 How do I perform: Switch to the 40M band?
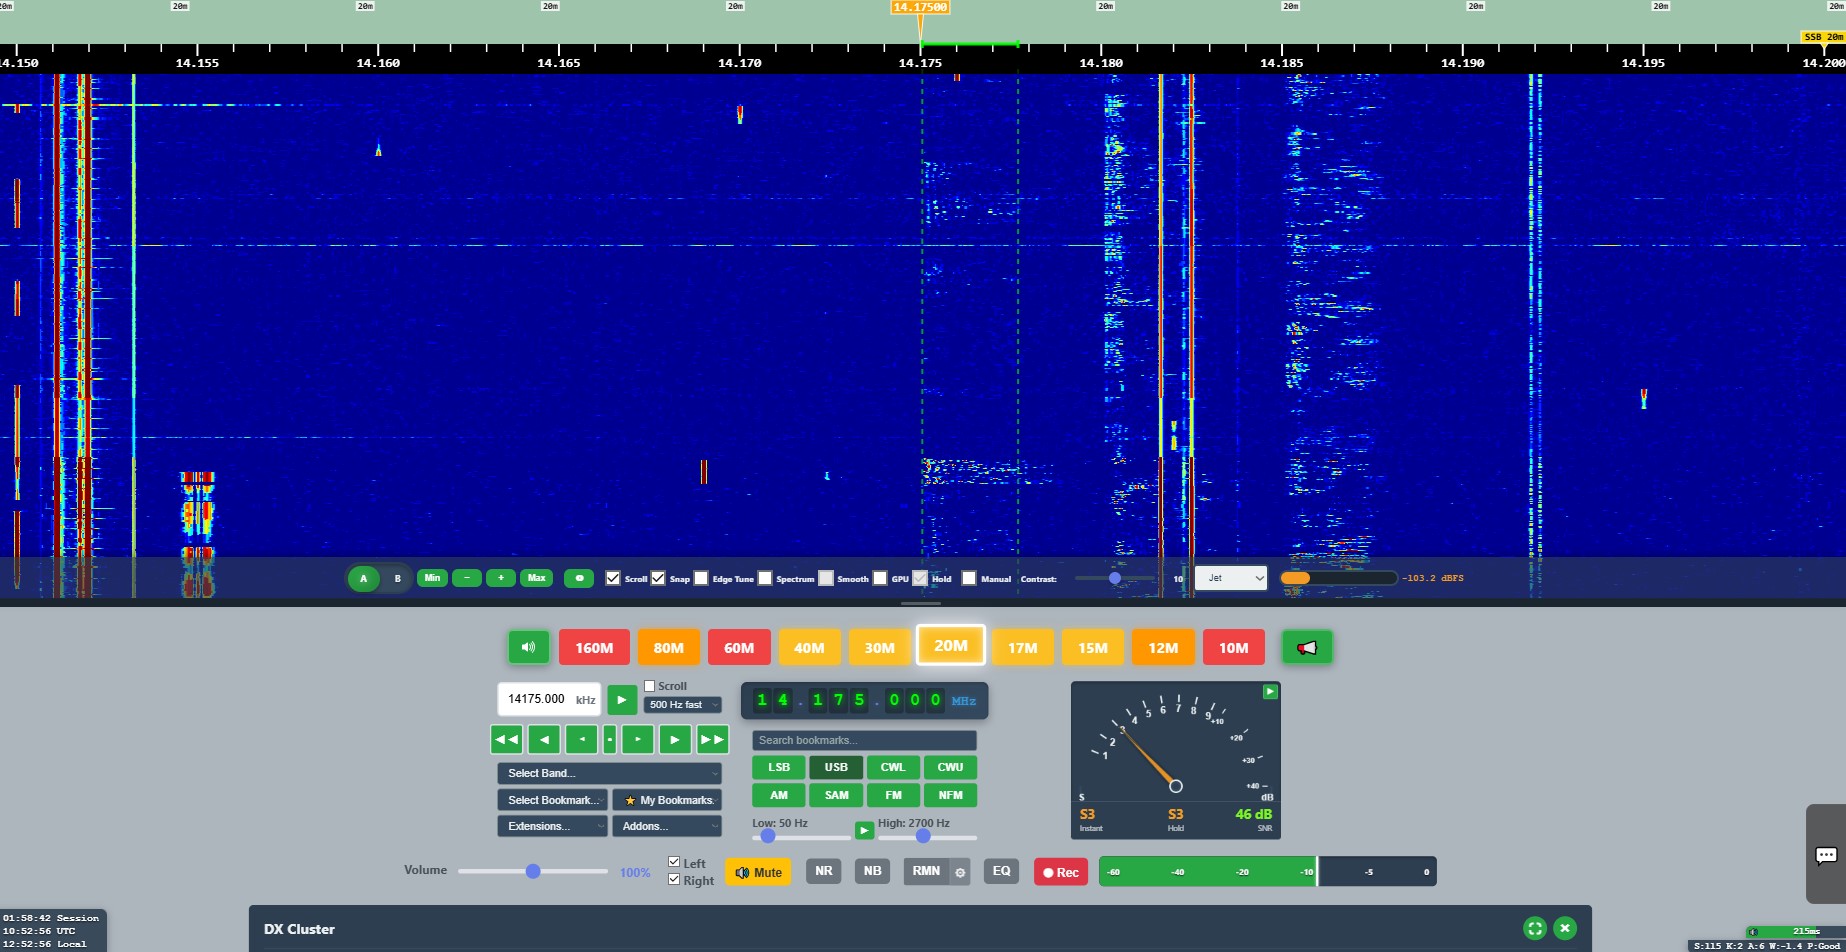pyautogui.click(x=809, y=648)
